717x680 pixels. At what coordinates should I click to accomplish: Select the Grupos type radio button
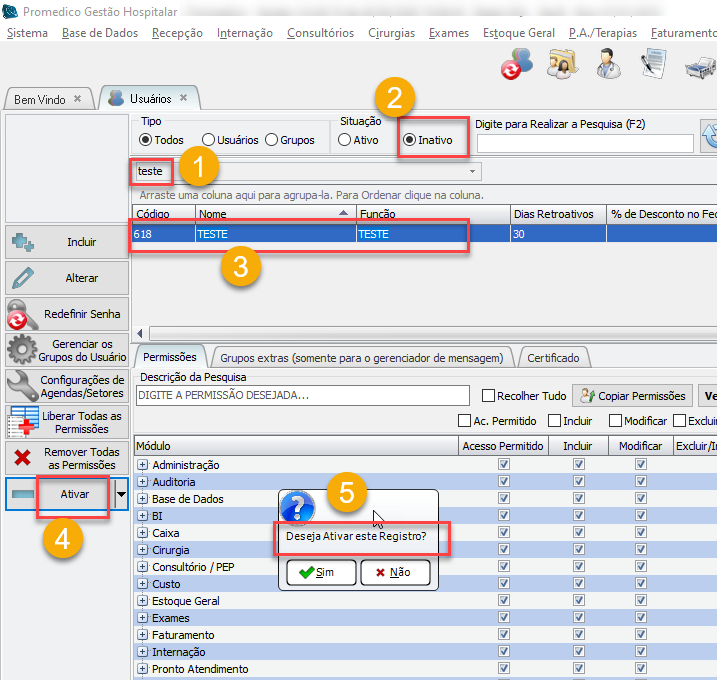[x=270, y=140]
